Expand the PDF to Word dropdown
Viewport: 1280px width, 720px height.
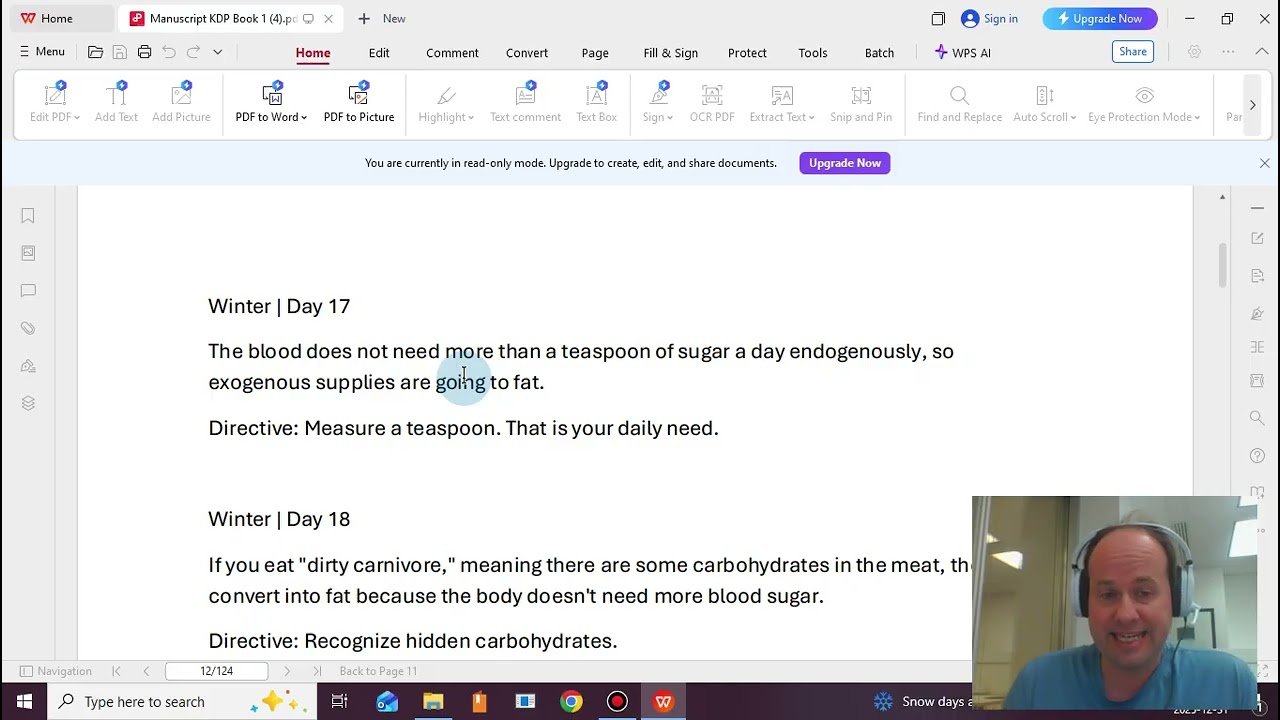pyautogui.click(x=304, y=118)
